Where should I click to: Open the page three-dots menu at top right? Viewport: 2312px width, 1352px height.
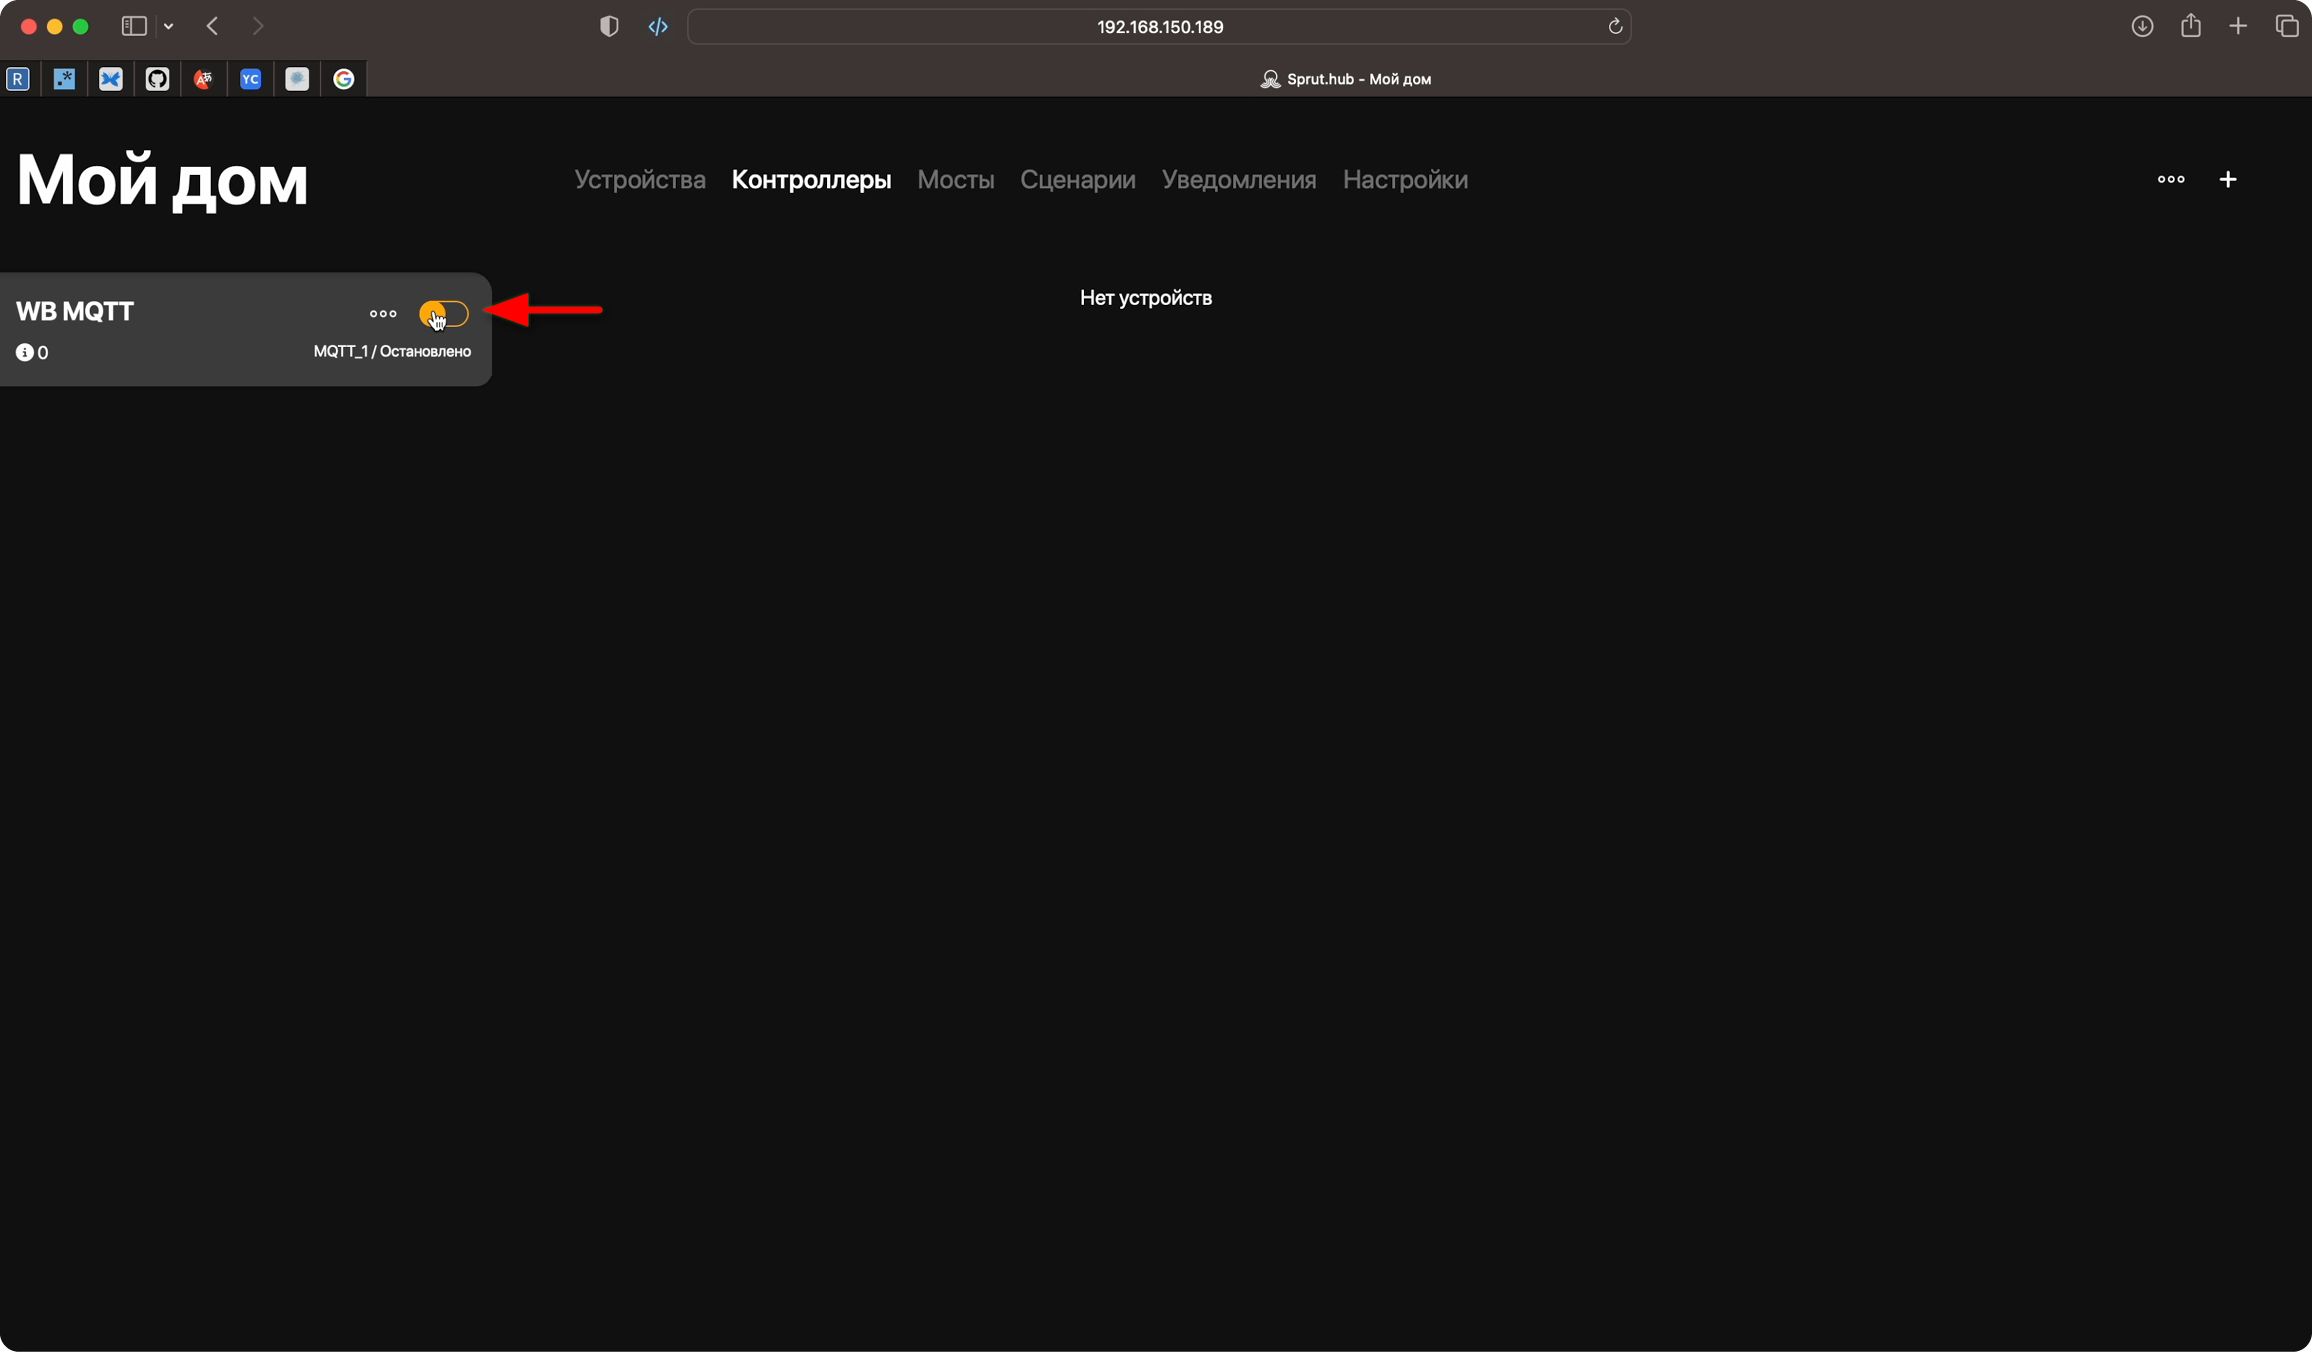point(2171,180)
